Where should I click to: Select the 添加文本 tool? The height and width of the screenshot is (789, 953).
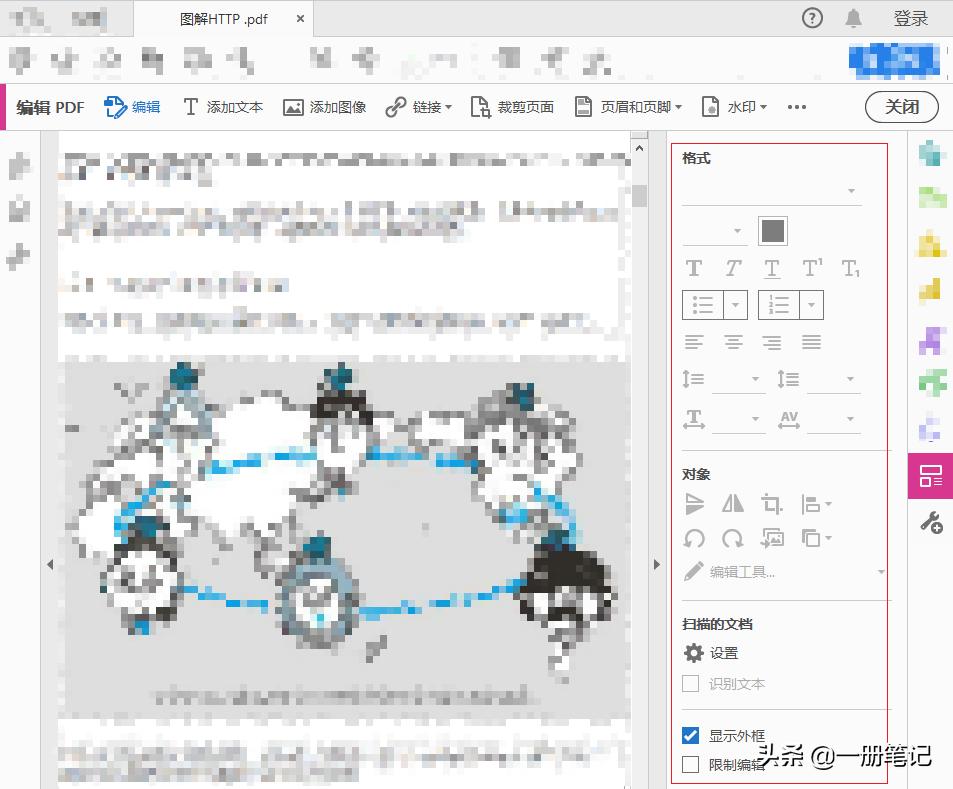(222, 106)
